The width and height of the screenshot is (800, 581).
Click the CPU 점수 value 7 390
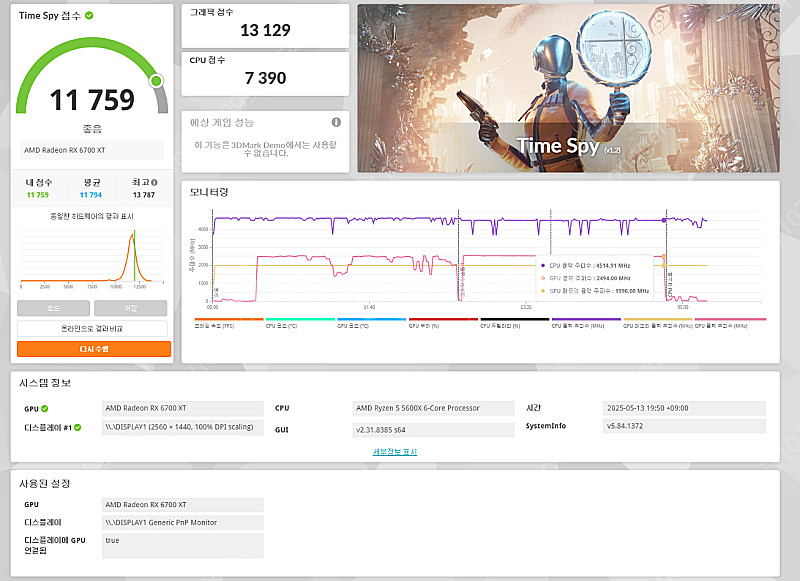(265, 78)
